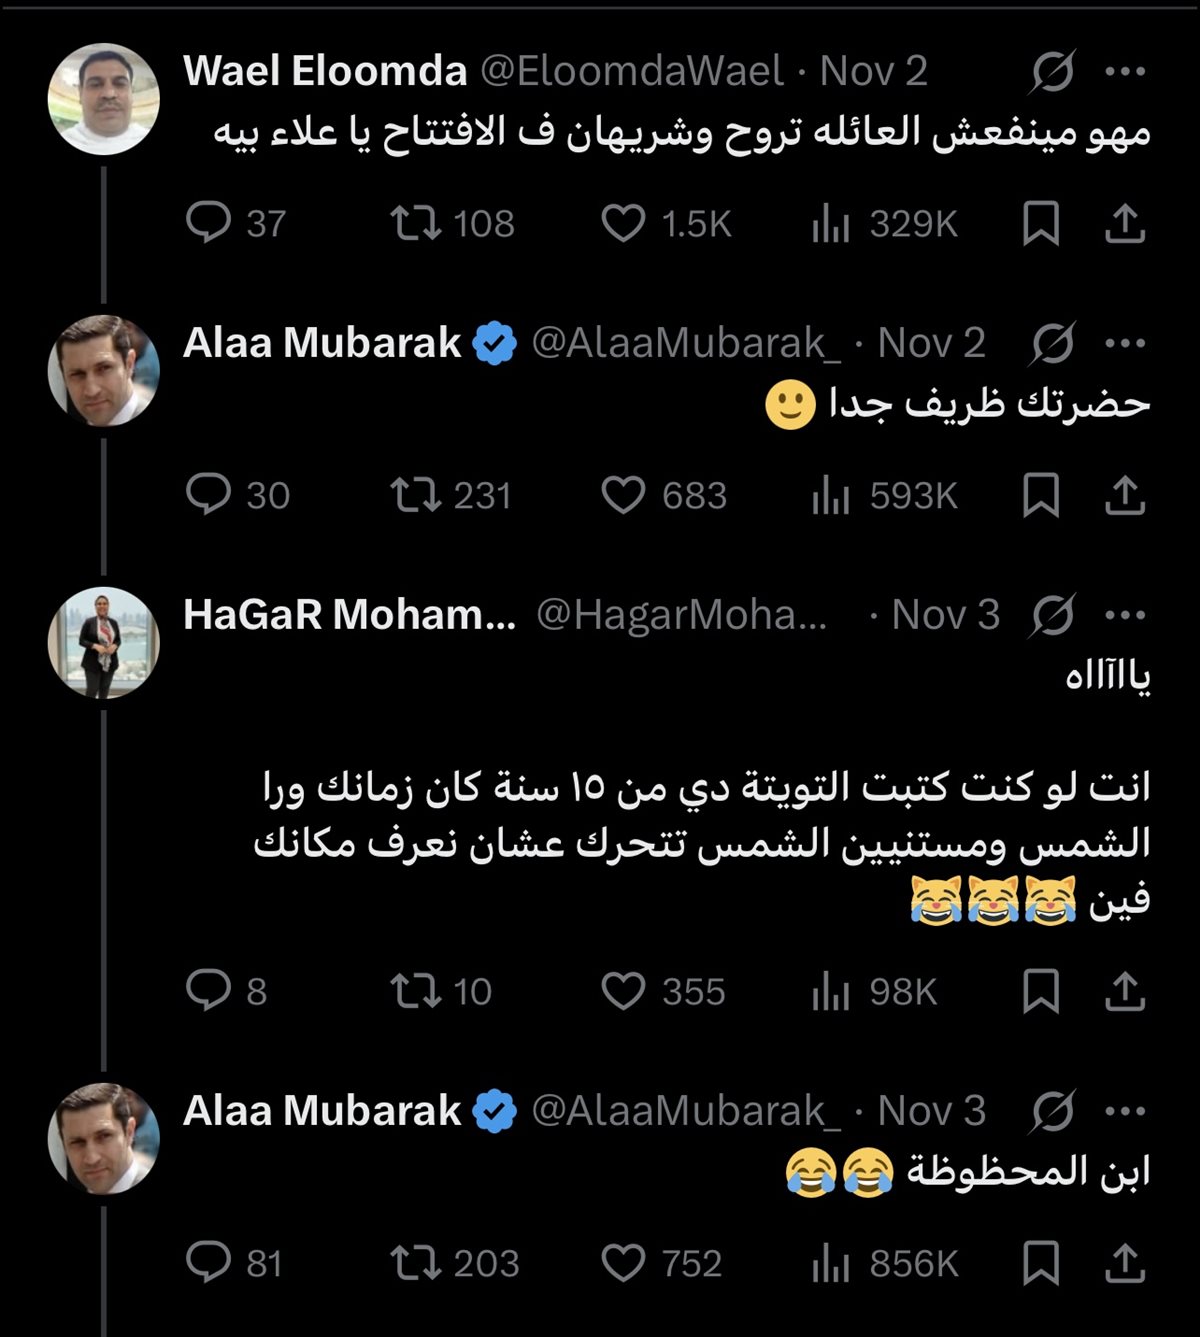
Task: Open more options on Wael Eloomda's tweet
Action: pos(1126,71)
